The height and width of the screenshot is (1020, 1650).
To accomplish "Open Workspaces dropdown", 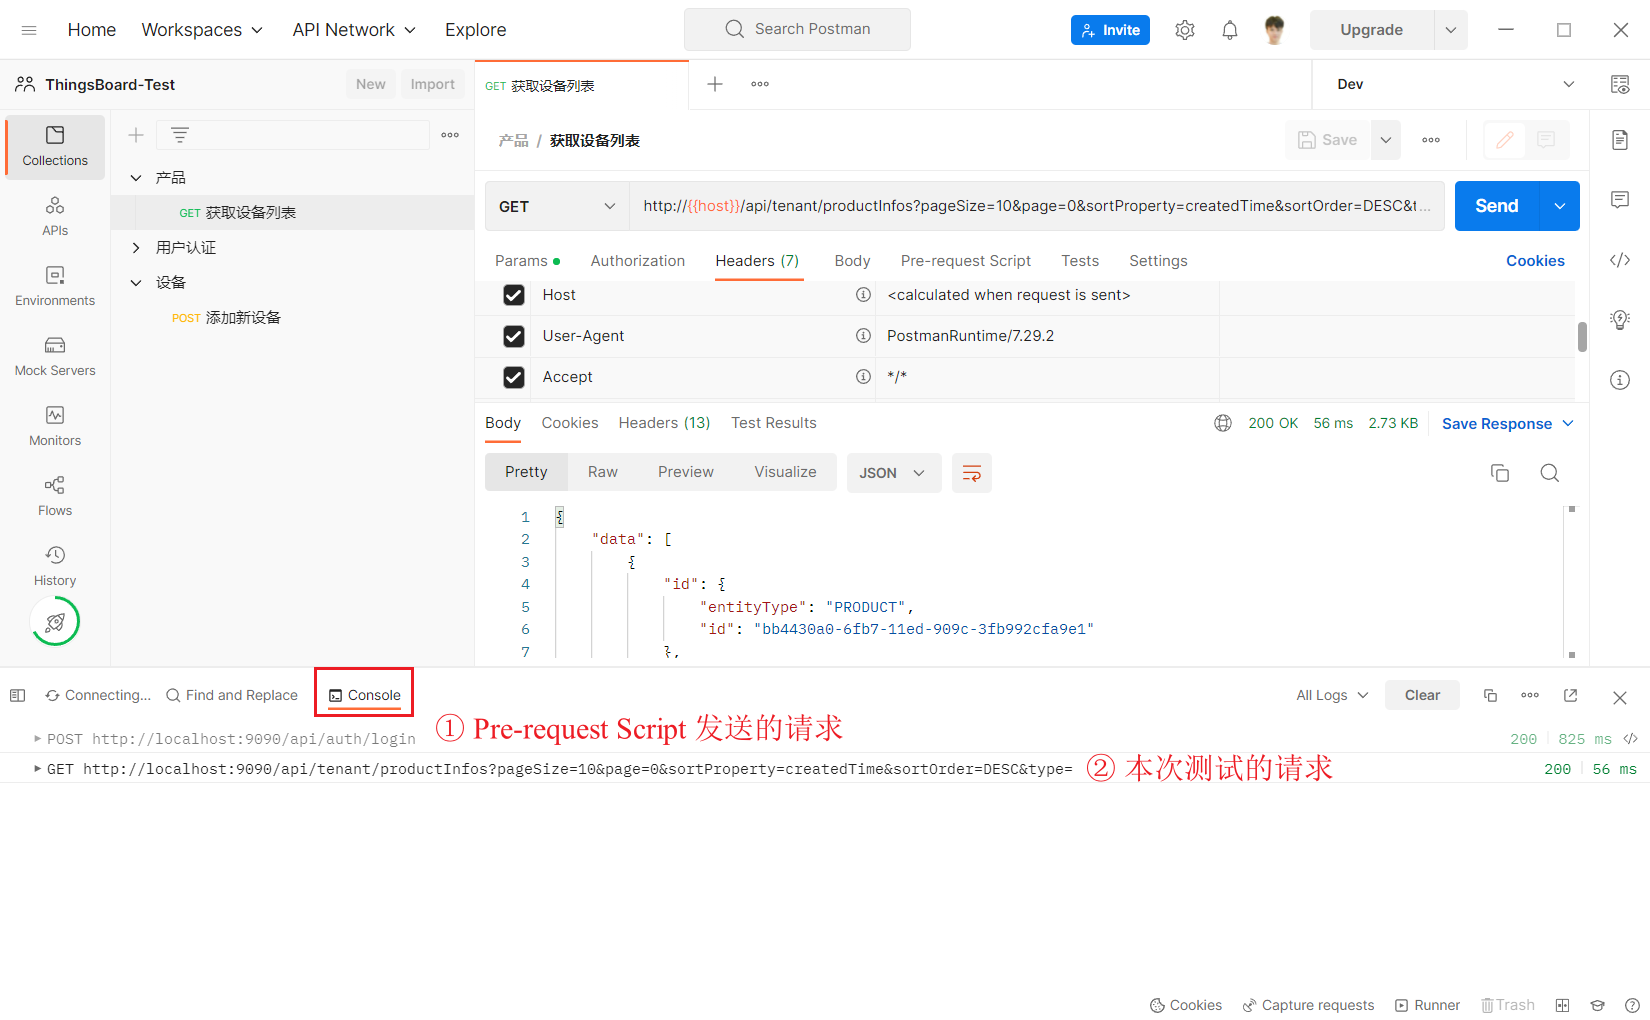I will coord(202,30).
